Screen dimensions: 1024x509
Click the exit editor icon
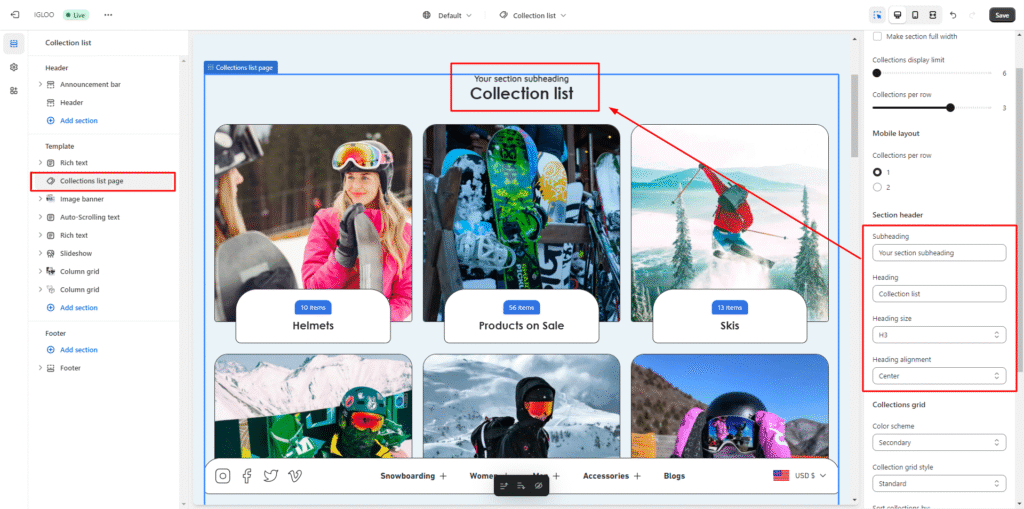click(14, 15)
